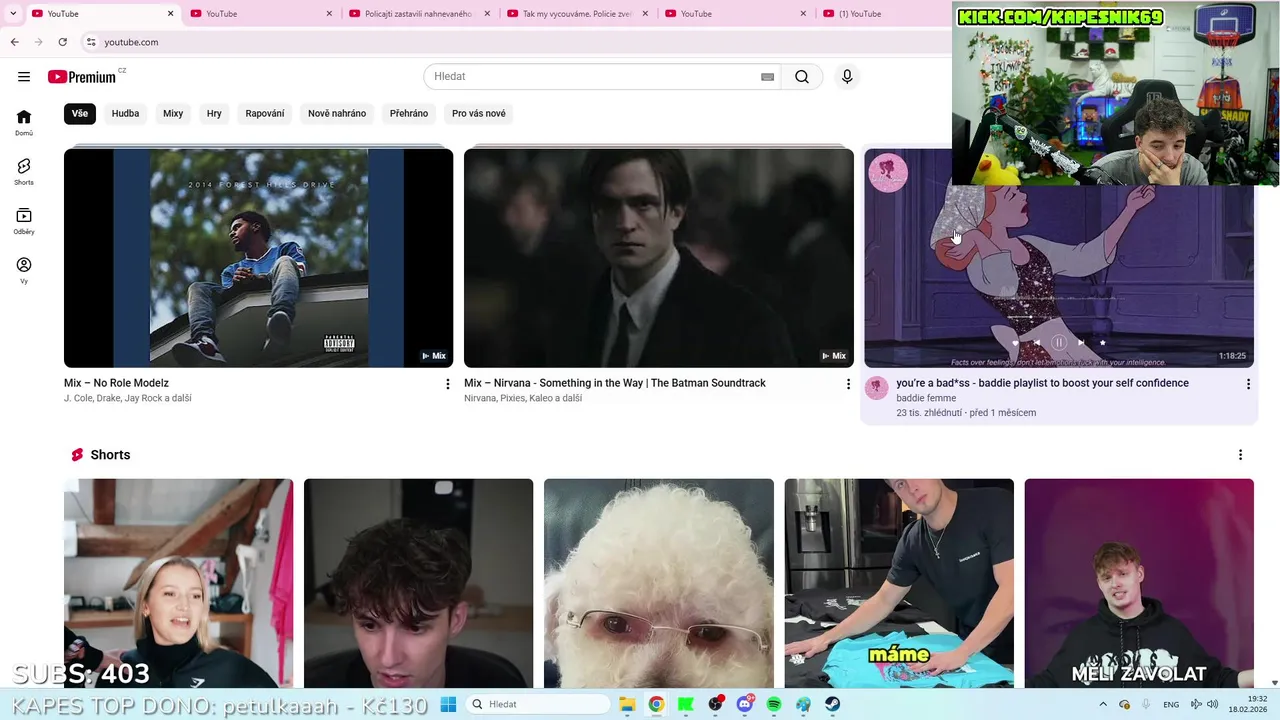Close the Tak my vycouváme tab
This screenshot has height=720, width=1280.
pyautogui.click(x=645, y=14)
